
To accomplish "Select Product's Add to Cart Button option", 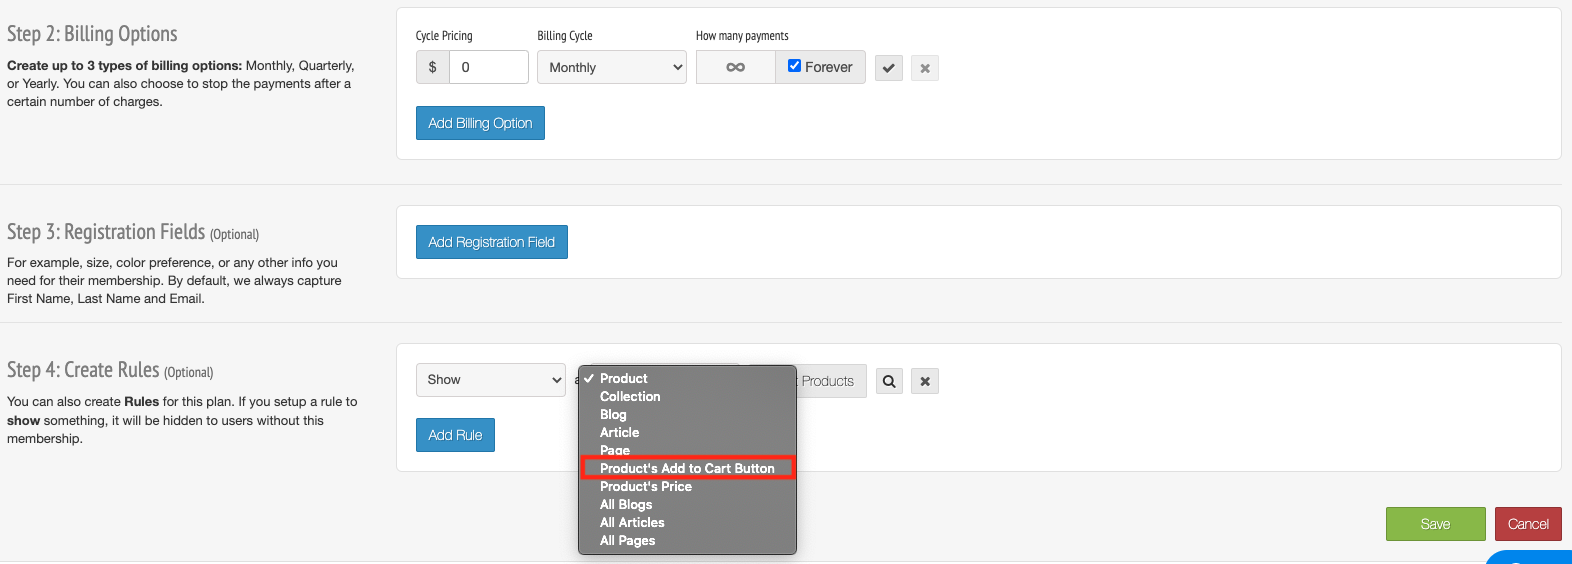I will click(688, 468).
